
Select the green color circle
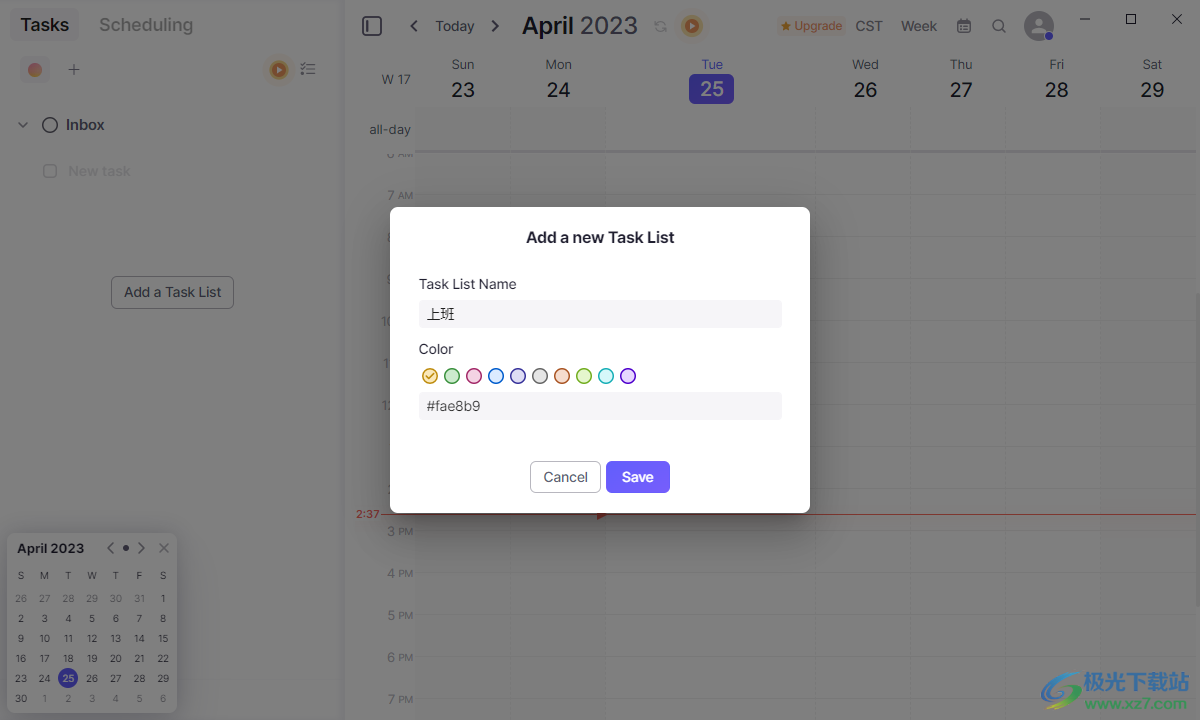tap(452, 376)
